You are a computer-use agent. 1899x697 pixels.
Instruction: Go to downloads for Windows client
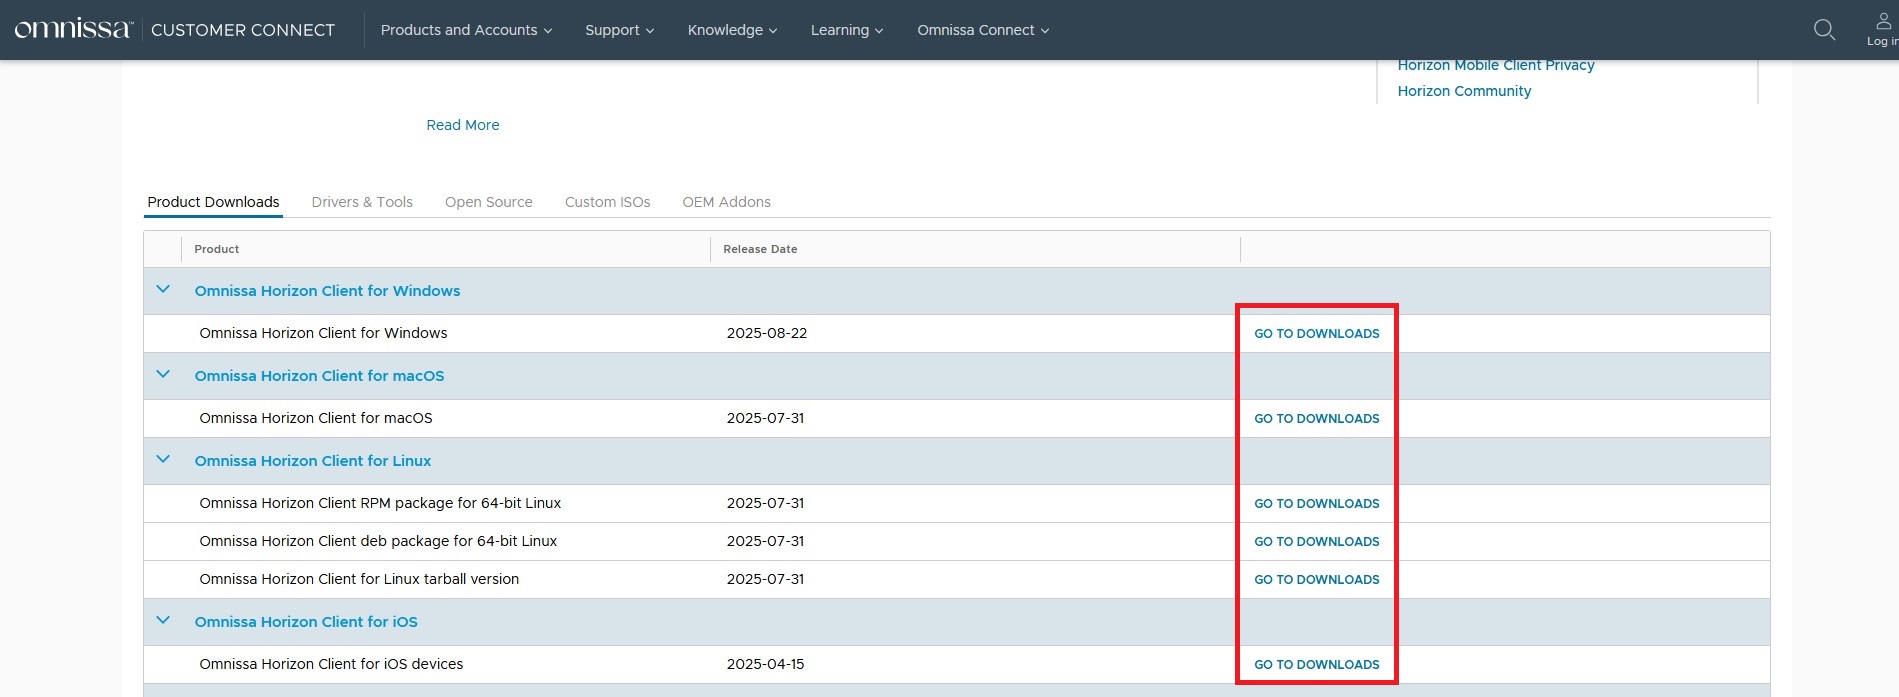click(x=1316, y=334)
